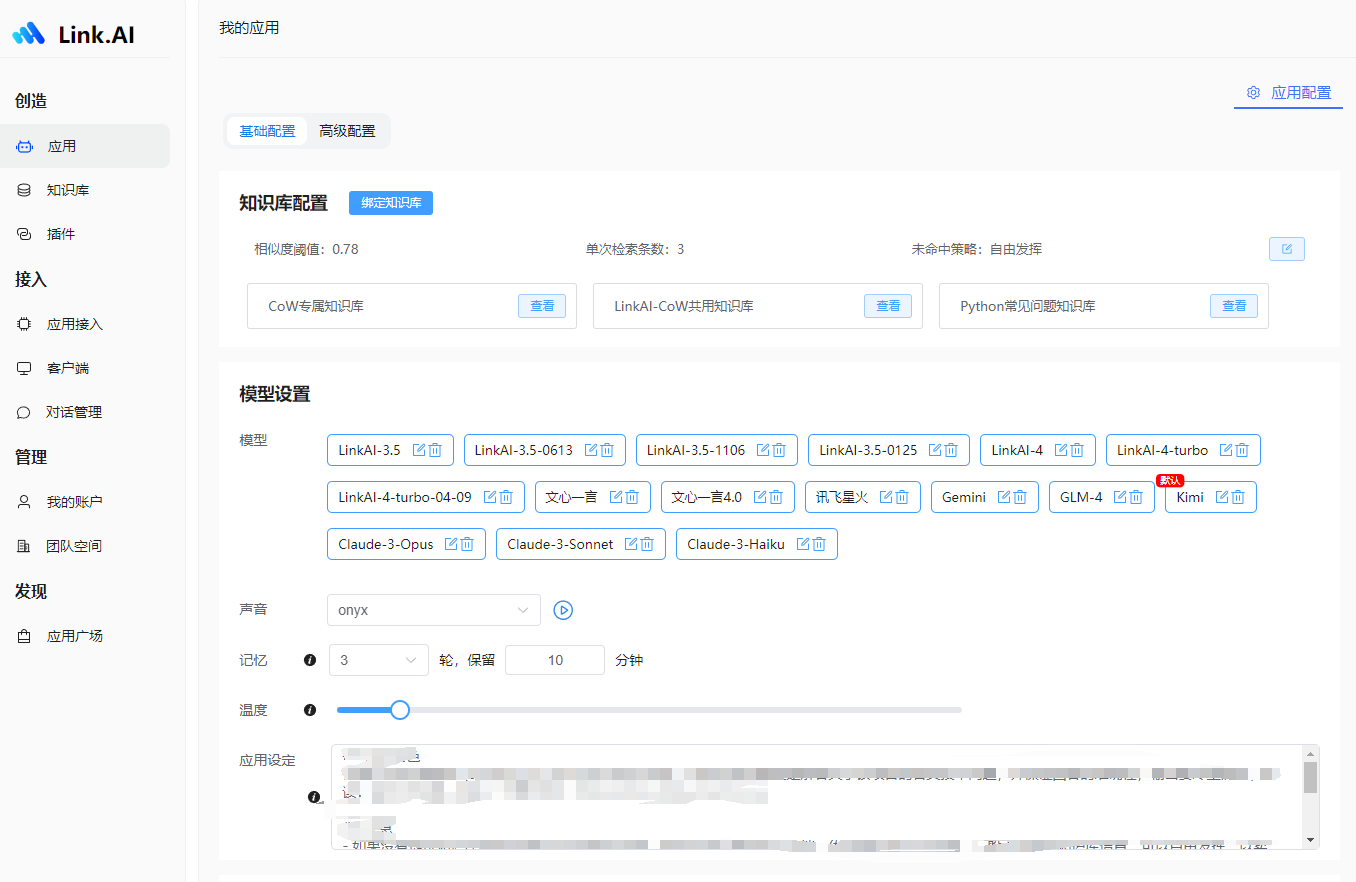View the Python常见问题知识库 knowledge base
This screenshot has width=1356, height=882.
tap(1234, 306)
